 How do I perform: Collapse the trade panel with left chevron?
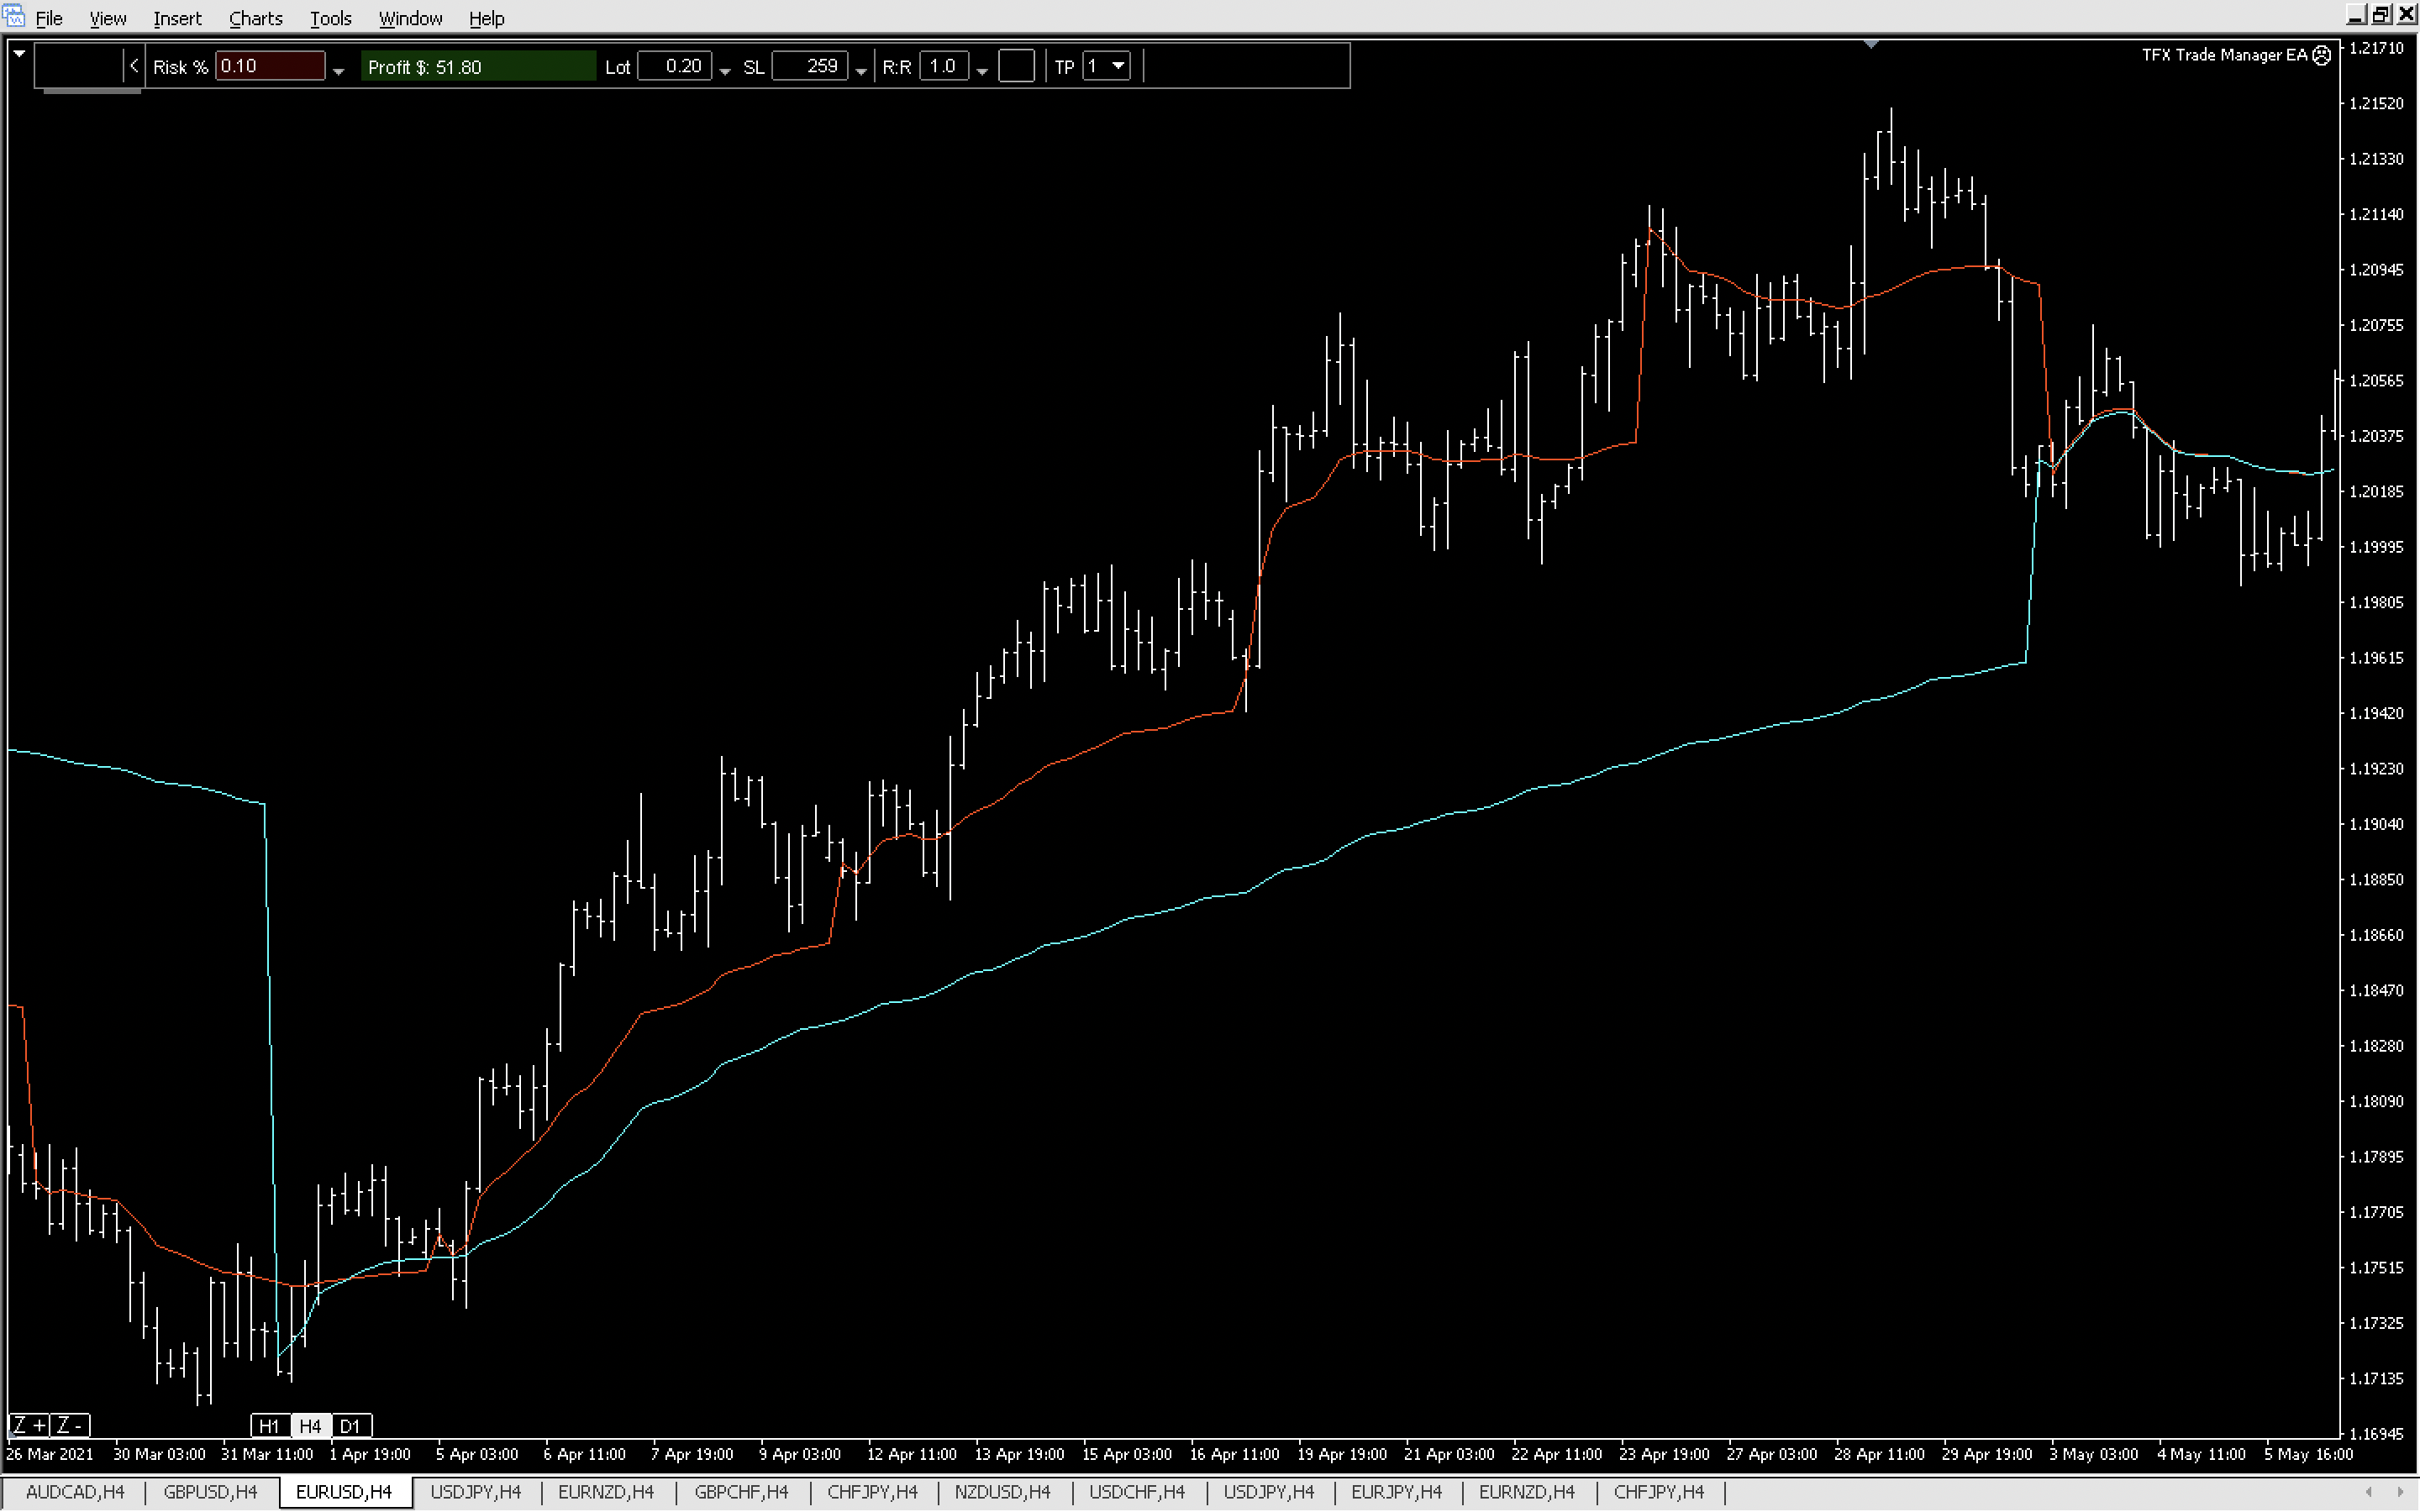pos(134,66)
